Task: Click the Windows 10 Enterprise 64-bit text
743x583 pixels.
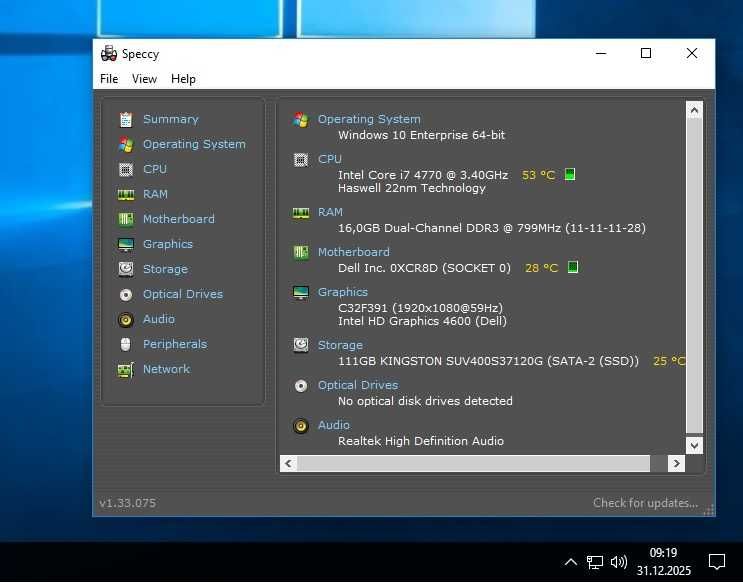Action: click(x=421, y=135)
